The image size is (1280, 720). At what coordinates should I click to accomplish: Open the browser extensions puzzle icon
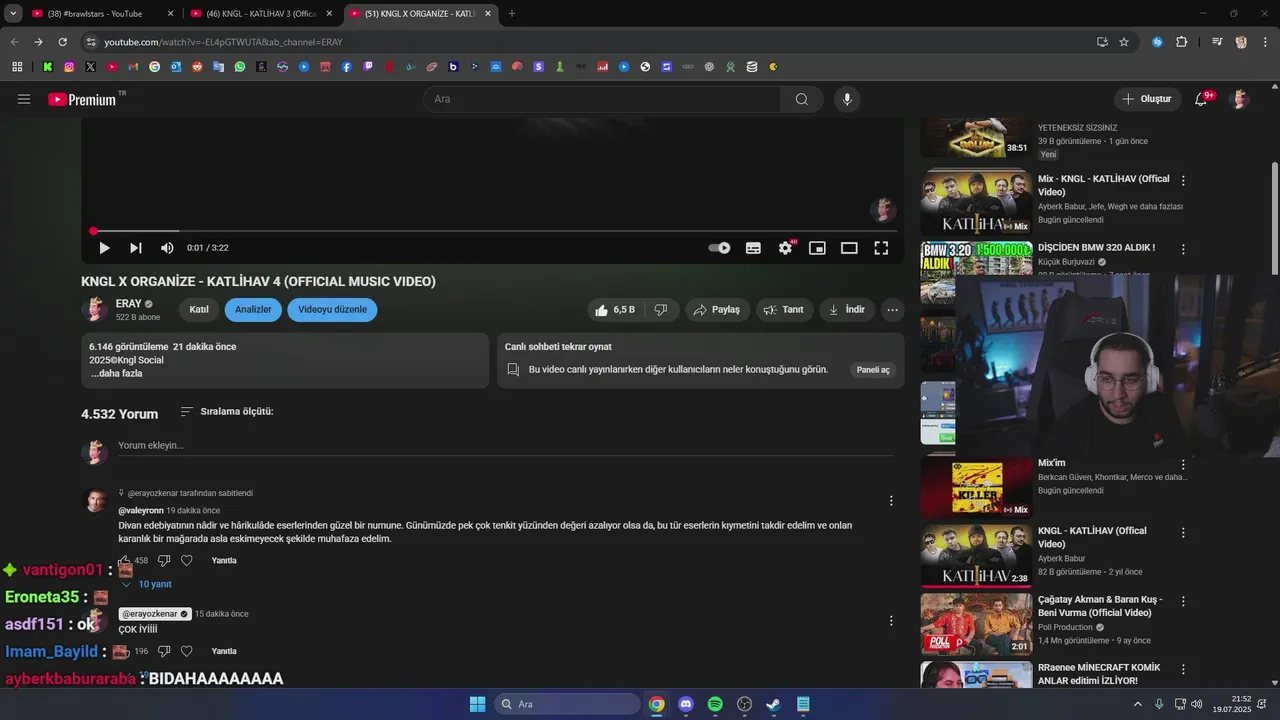coord(1182,42)
